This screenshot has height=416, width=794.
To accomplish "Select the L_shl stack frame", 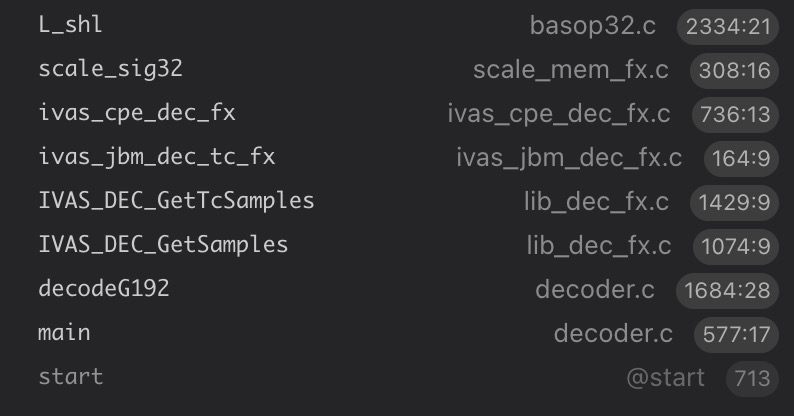I will (x=70, y=25).
